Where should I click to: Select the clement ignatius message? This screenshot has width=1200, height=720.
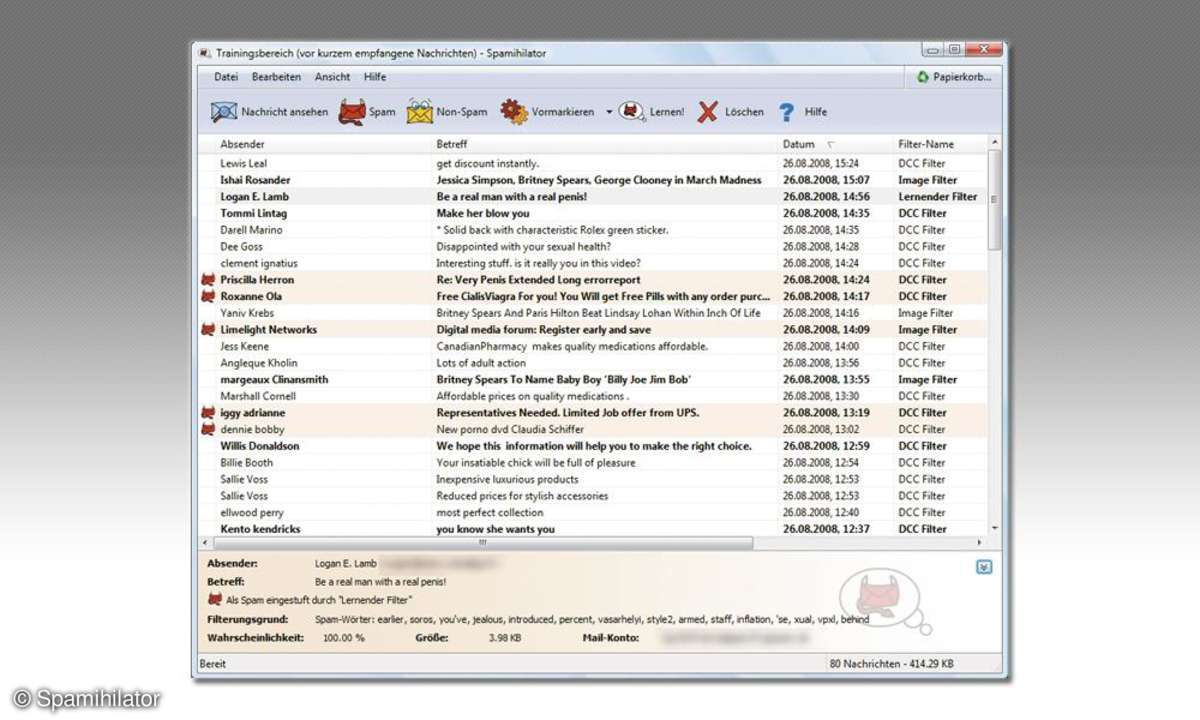tap(592, 263)
